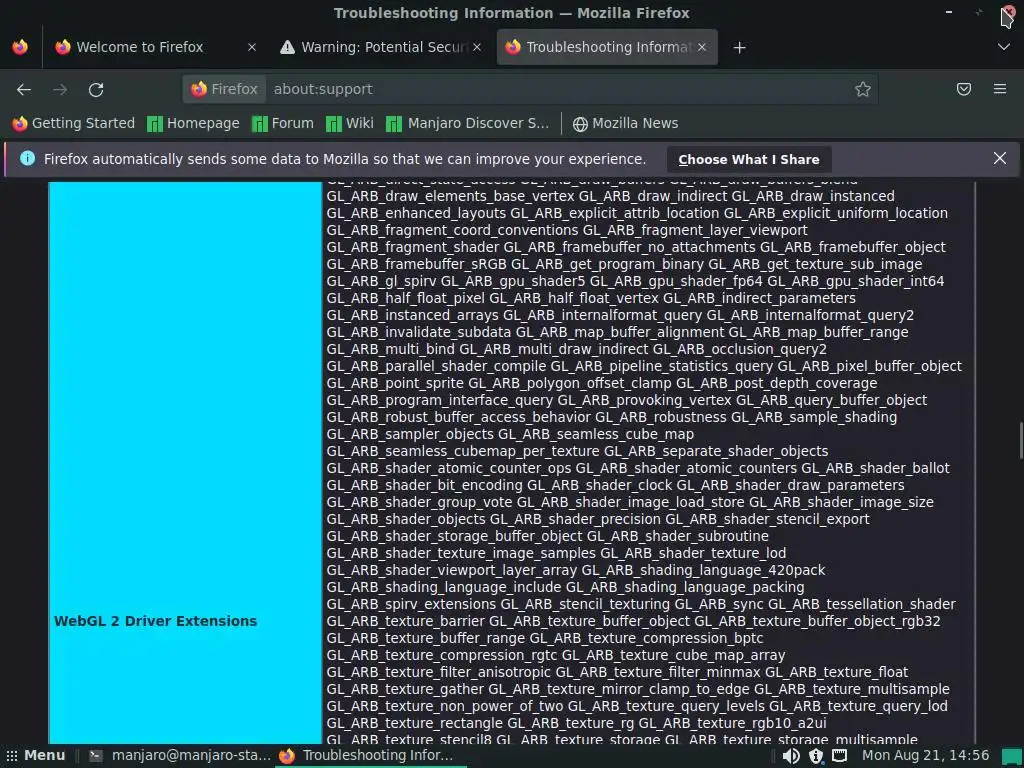Open the Homepage bookmark
Screen dimensions: 1024x768
193,123
